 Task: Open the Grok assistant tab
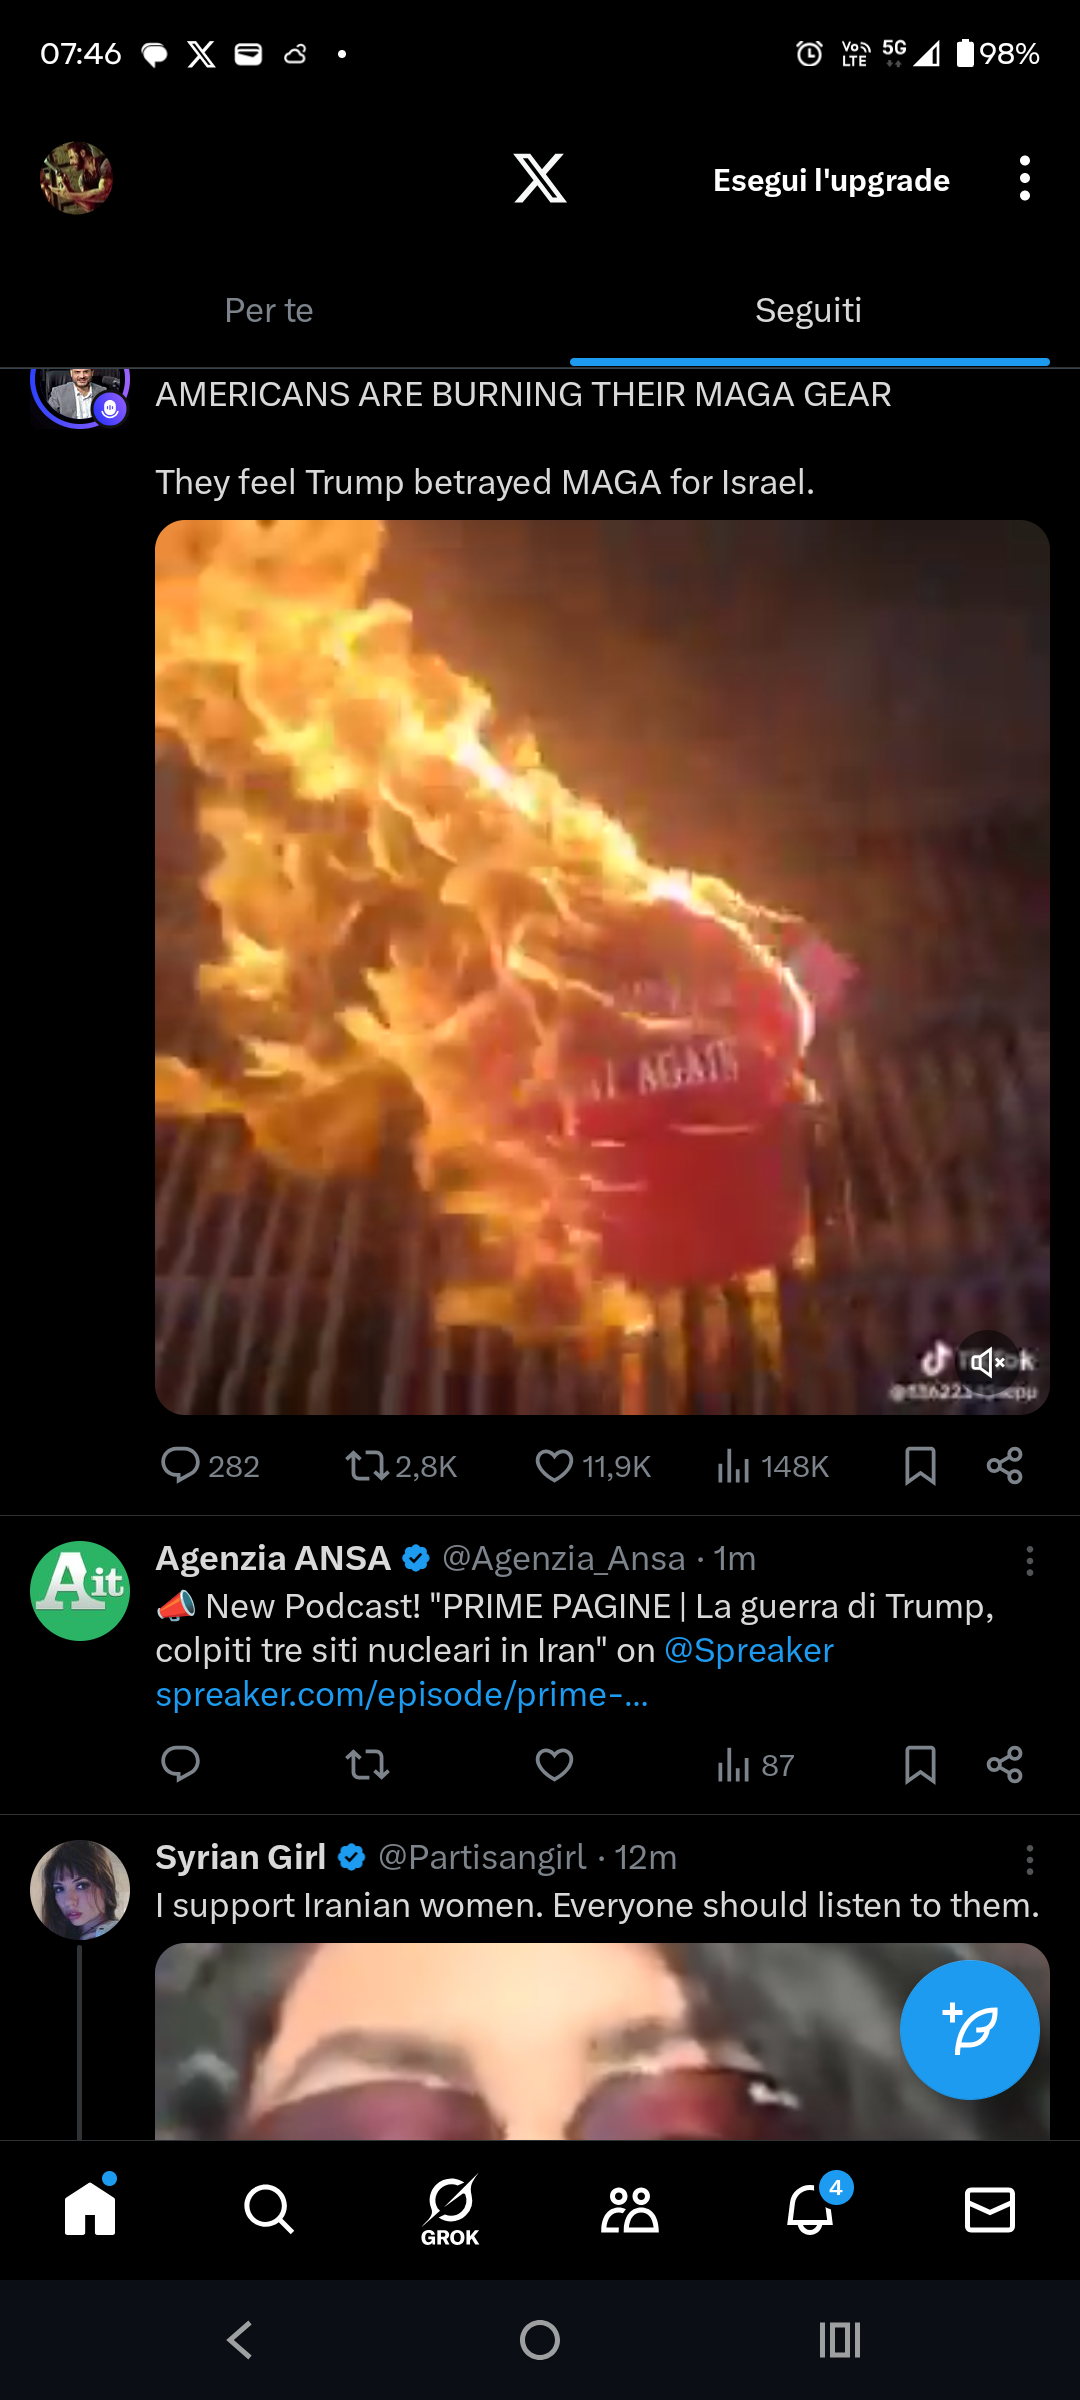click(450, 2211)
